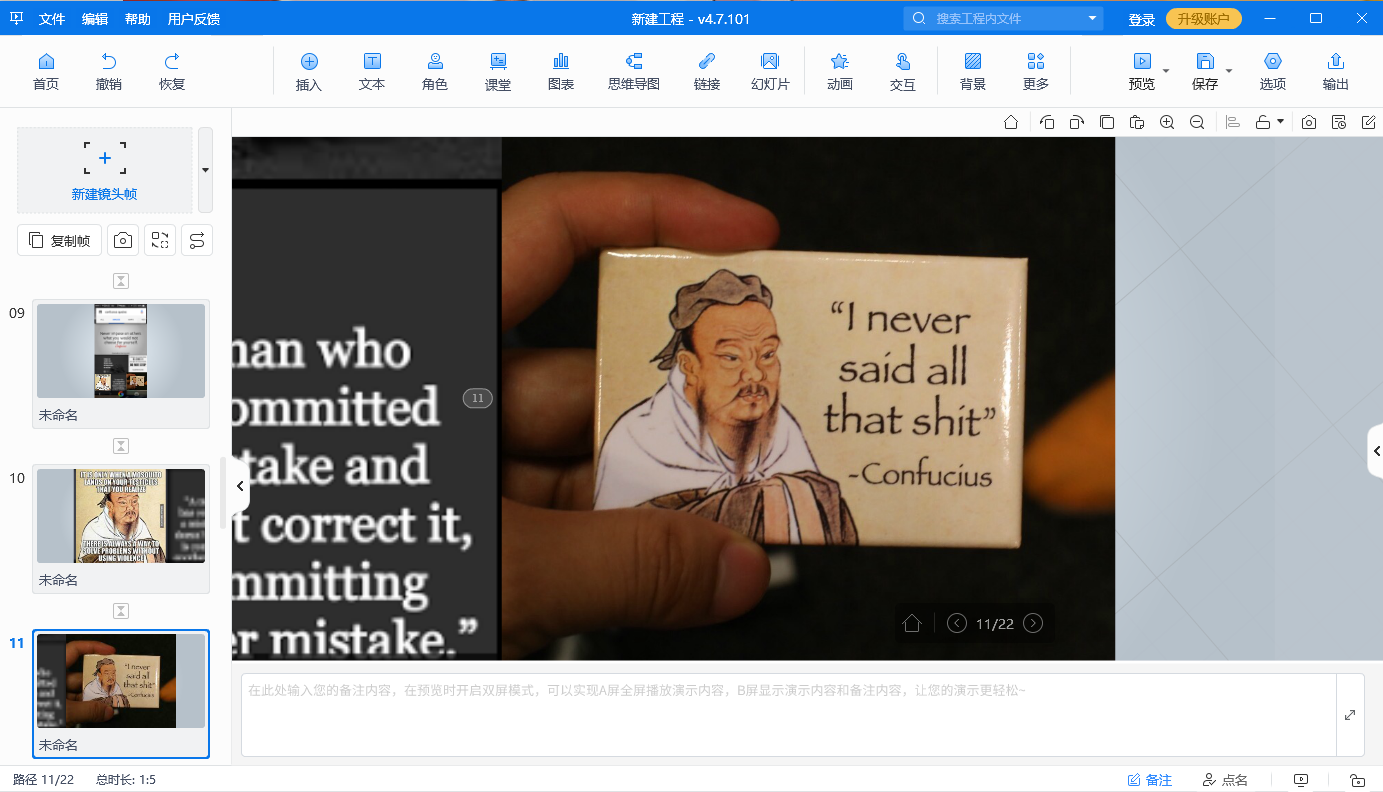Image resolution: width=1383 pixels, height=792 pixels.
Task: Open the 插入 insert tool
Action: [x=309, y=71]
